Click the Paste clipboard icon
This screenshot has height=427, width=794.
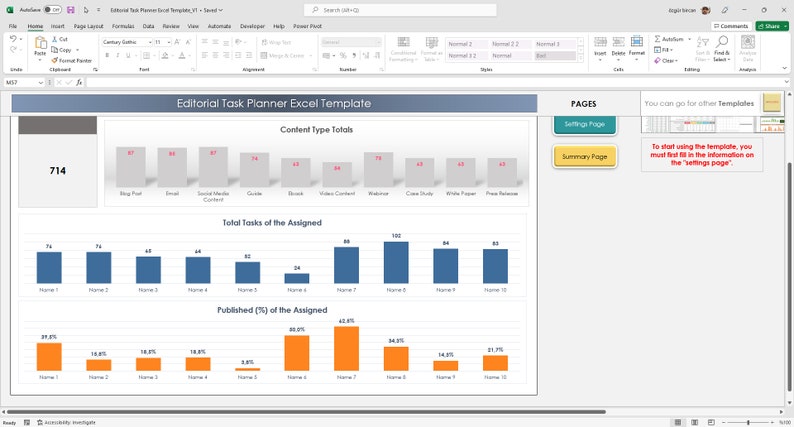tap(40, 44)
